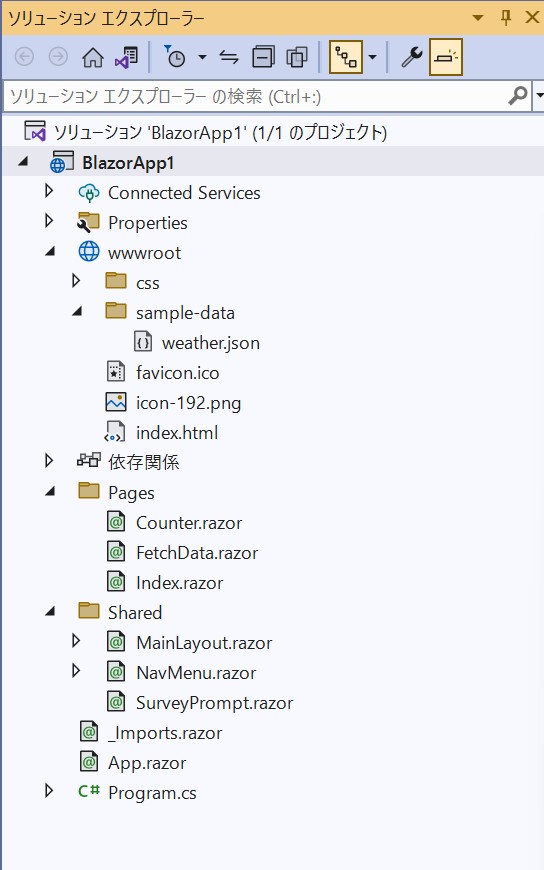Open dropdown arrow next to clock filter
Viewport: 544px width, 870px height.
point(203,57)
